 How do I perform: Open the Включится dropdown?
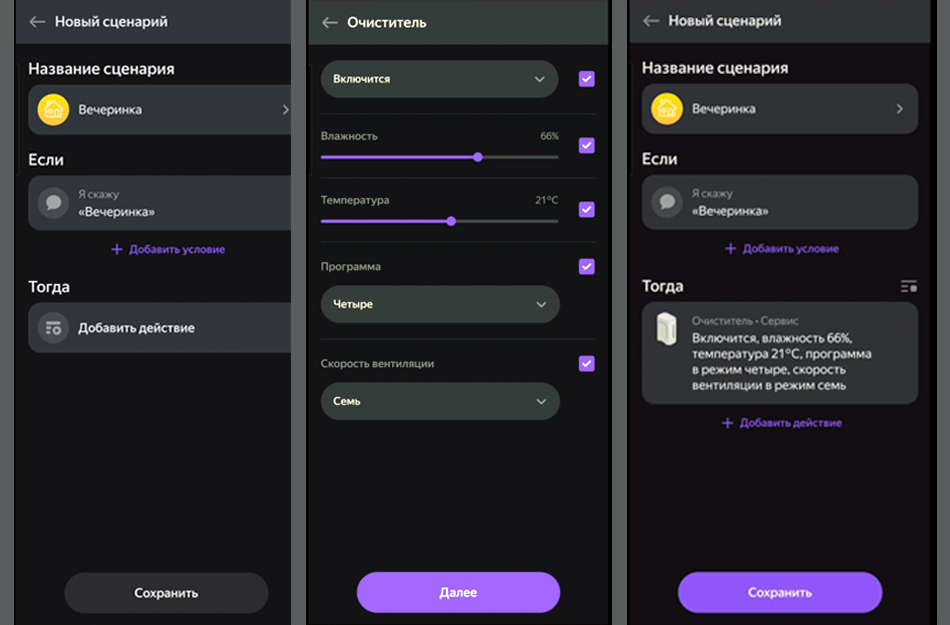tap(439, 79)
